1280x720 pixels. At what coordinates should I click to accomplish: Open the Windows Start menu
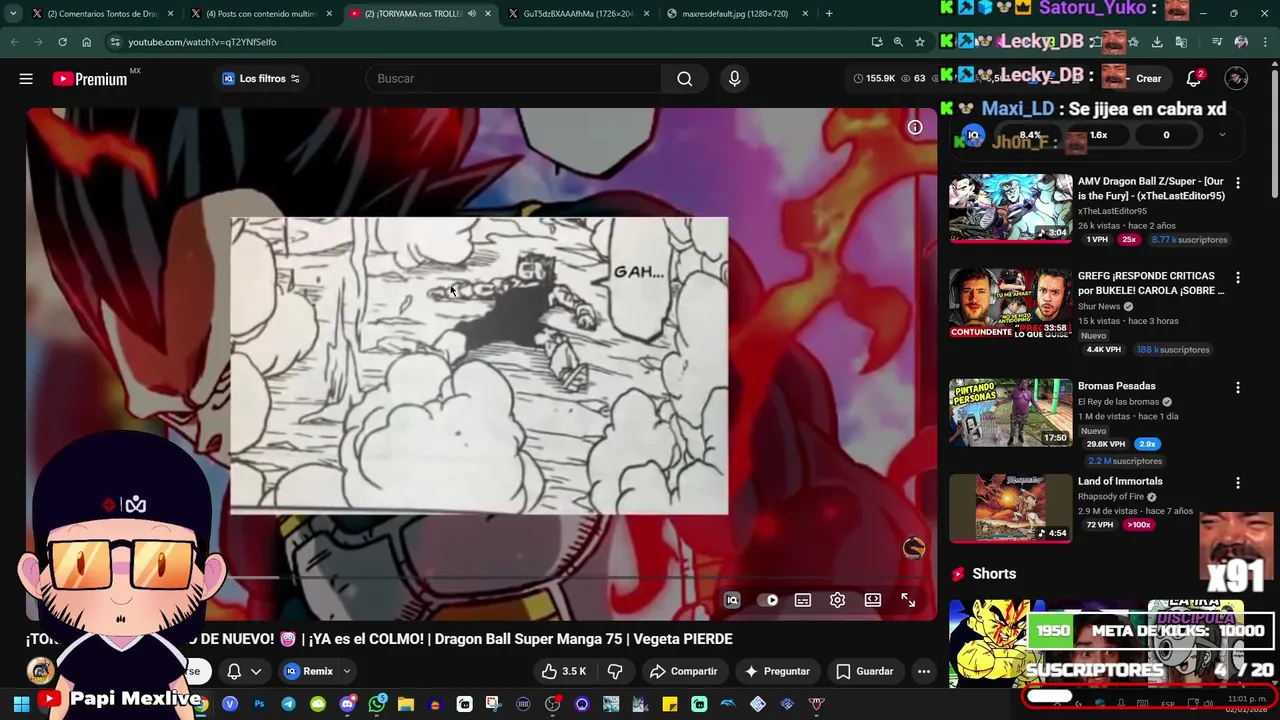(21, 704)
